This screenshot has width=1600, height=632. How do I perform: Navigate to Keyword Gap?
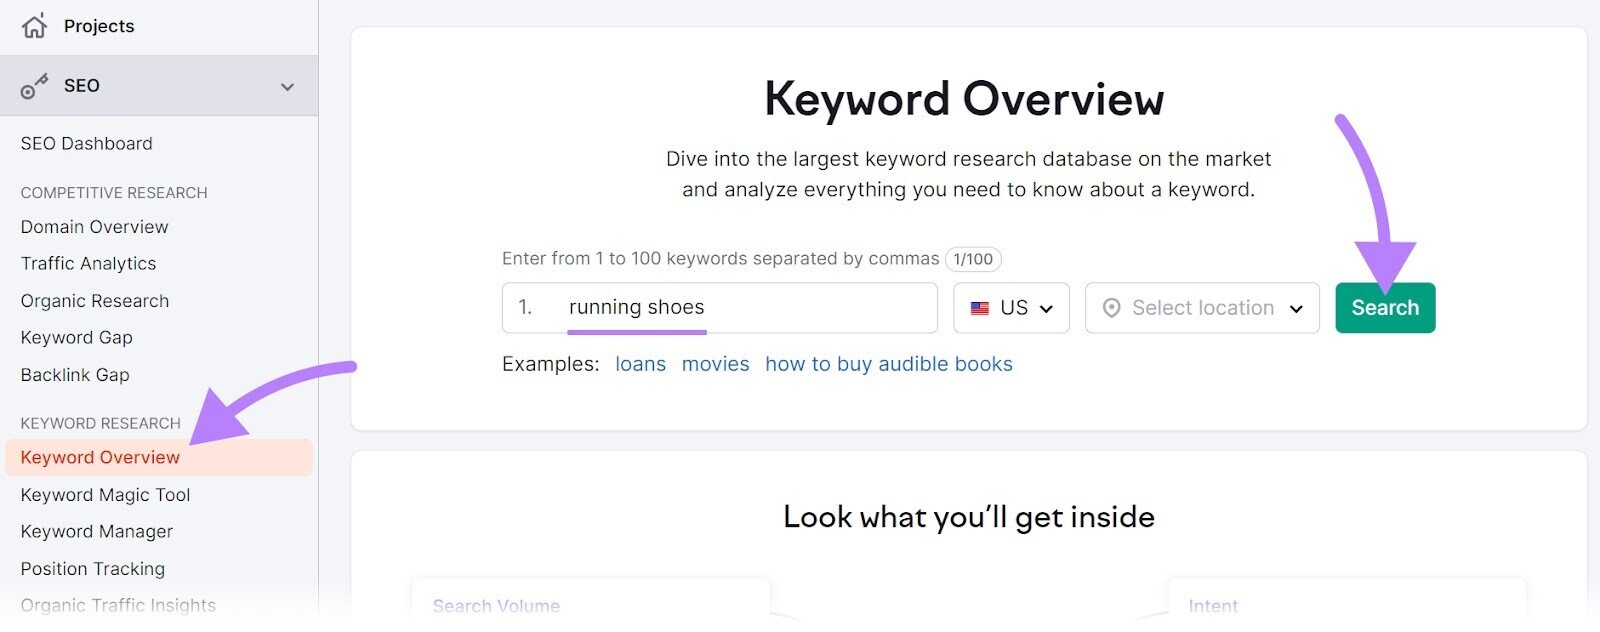tap(77, 338)
